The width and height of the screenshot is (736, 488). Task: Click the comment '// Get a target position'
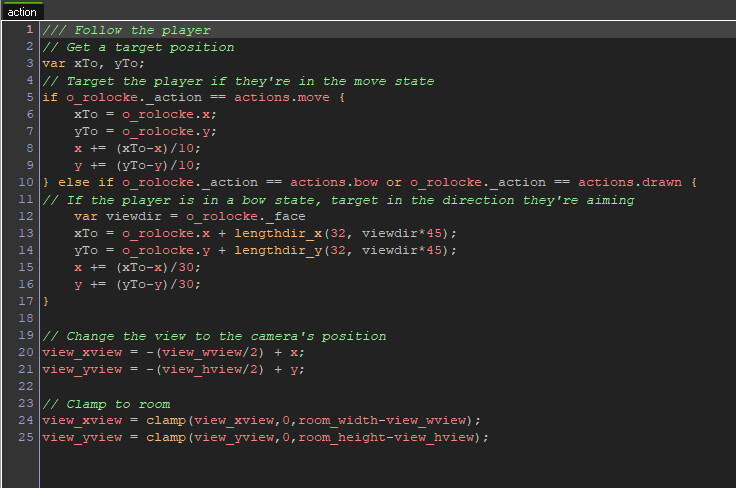tap(138, 47)
